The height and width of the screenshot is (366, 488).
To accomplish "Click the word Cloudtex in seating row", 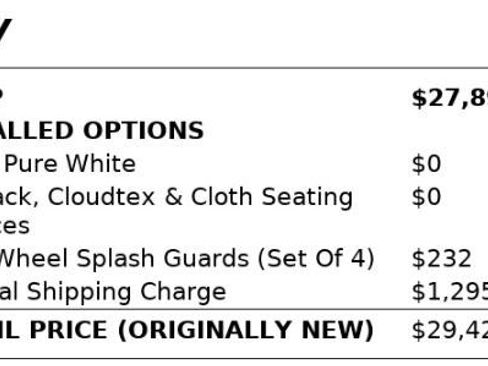I will pos(101,196).
